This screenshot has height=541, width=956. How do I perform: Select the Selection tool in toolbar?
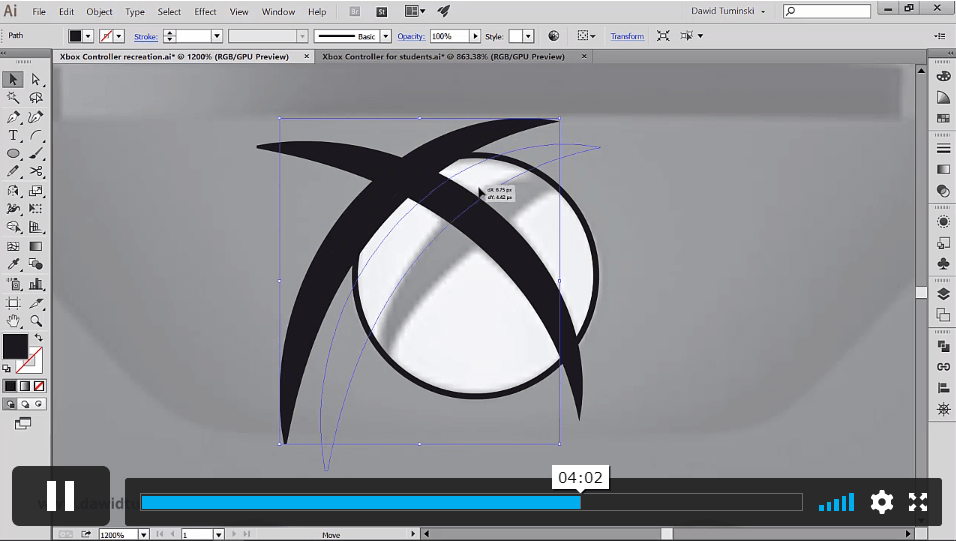tap(13, 79)
